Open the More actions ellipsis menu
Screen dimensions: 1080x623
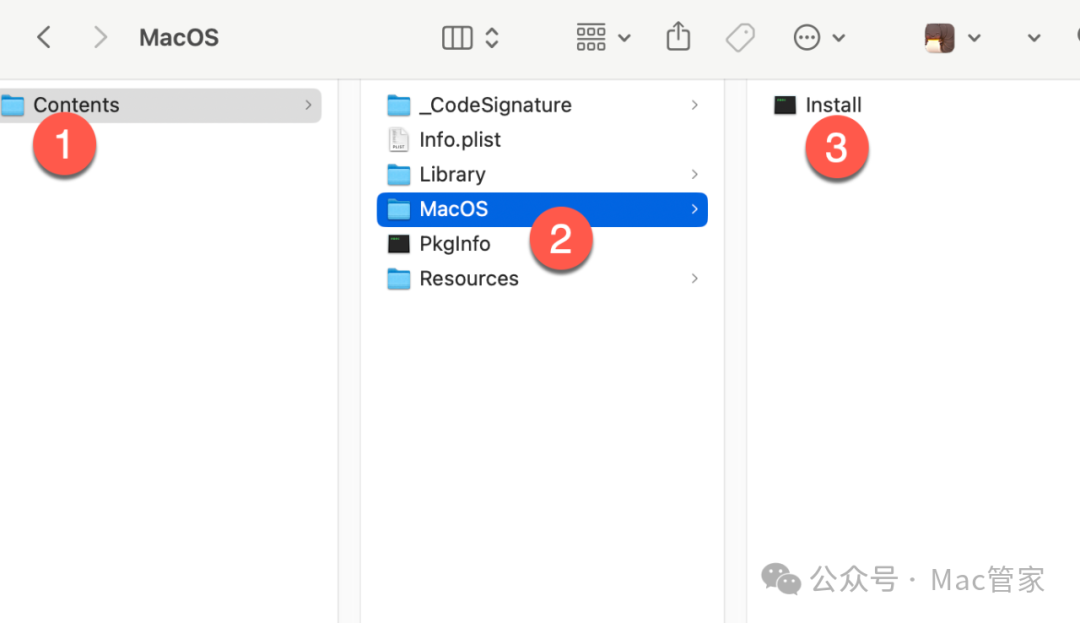click(x=807, y=38)
